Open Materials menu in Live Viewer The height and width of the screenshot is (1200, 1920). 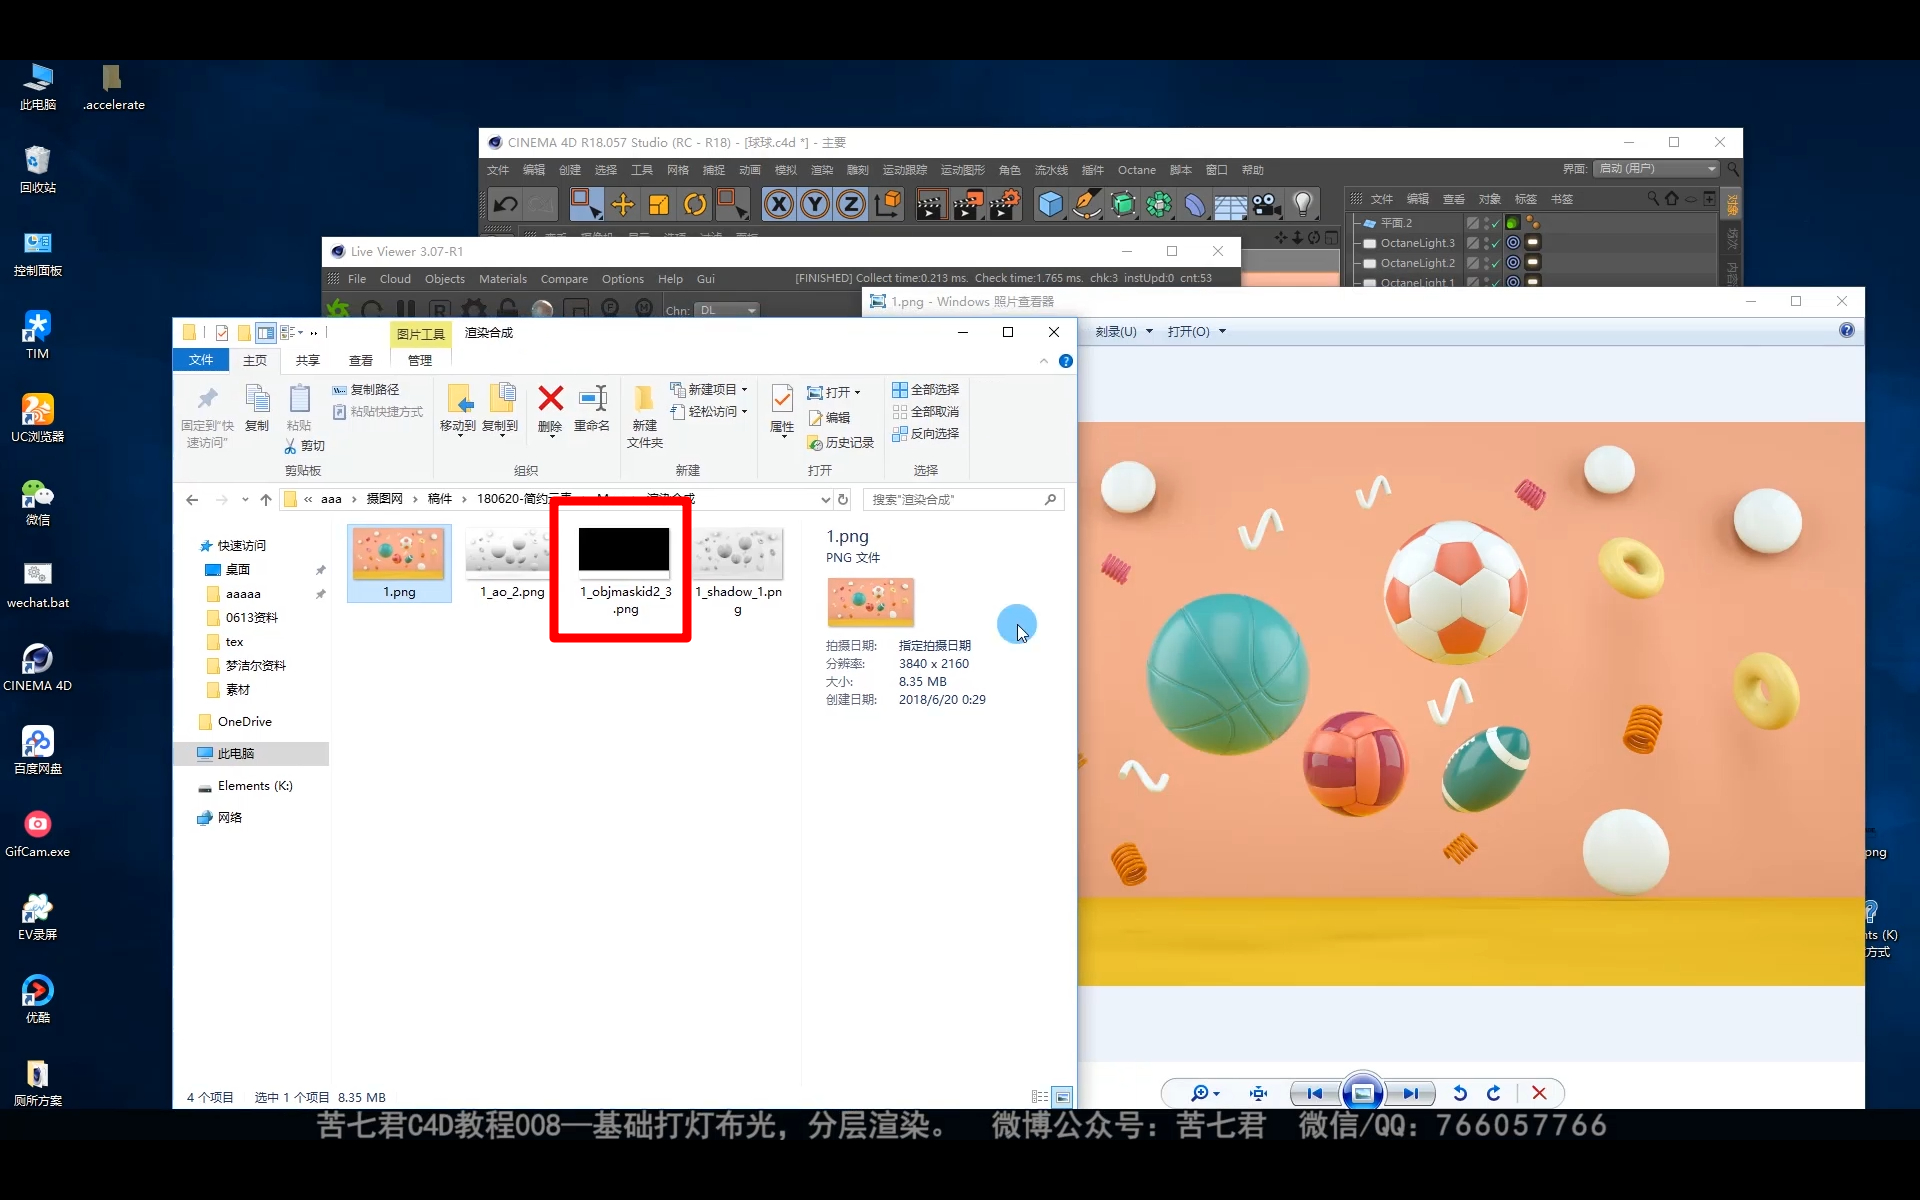[x=502, y=279]
